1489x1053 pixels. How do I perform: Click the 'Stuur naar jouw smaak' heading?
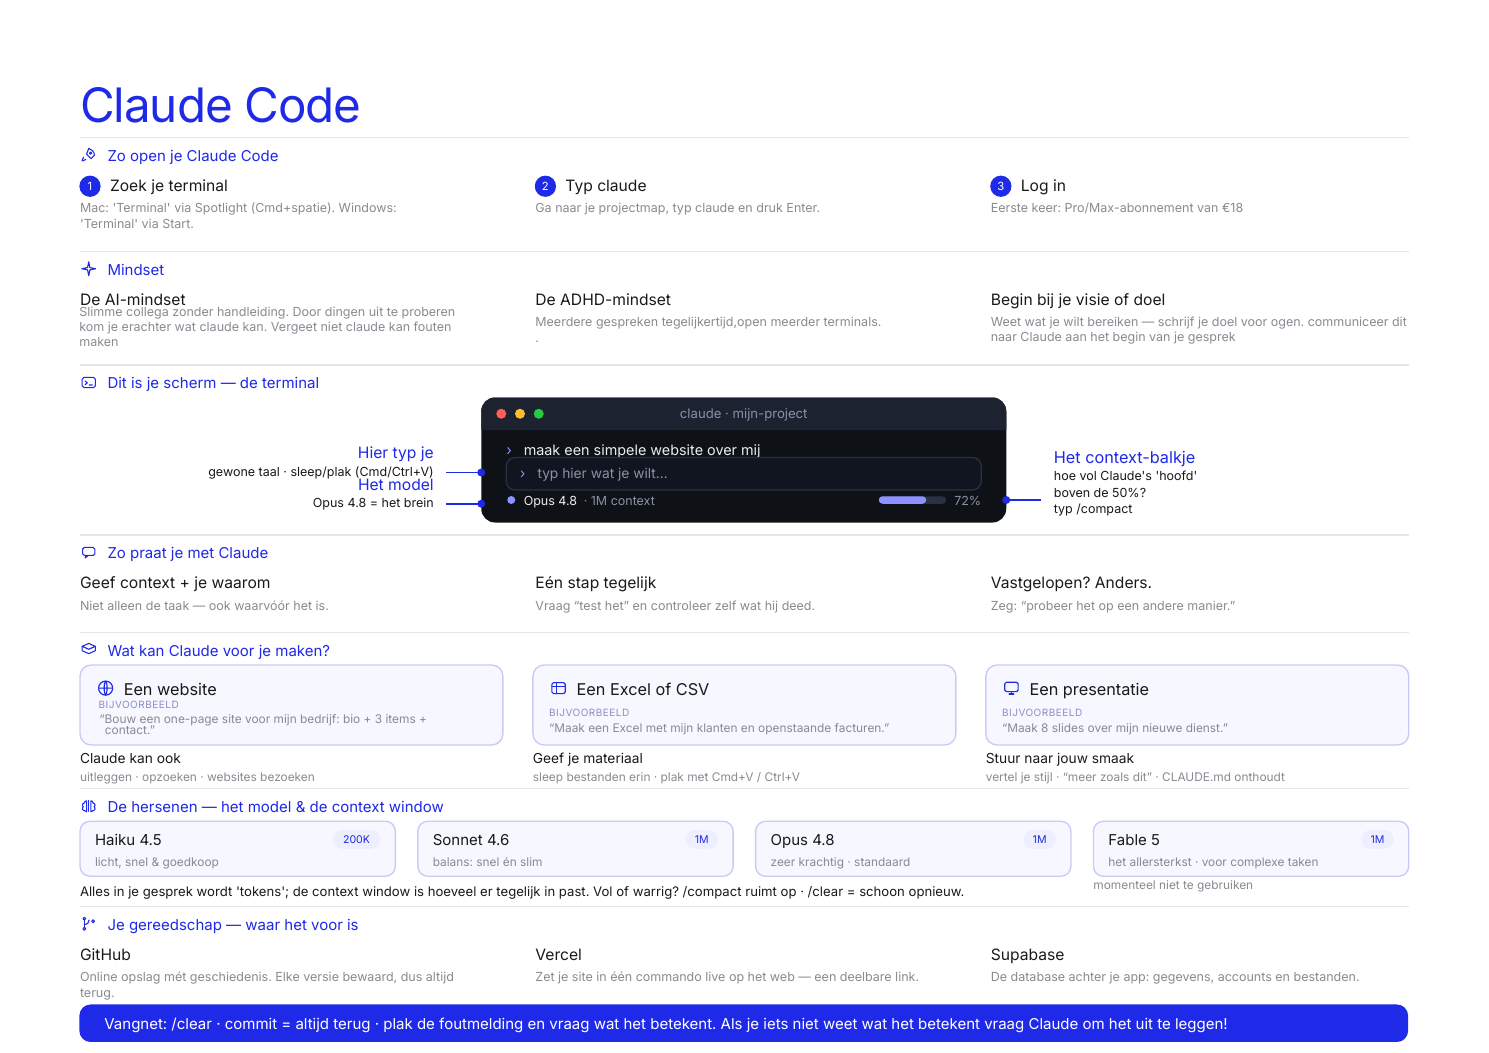click(x=1060, y=759)
